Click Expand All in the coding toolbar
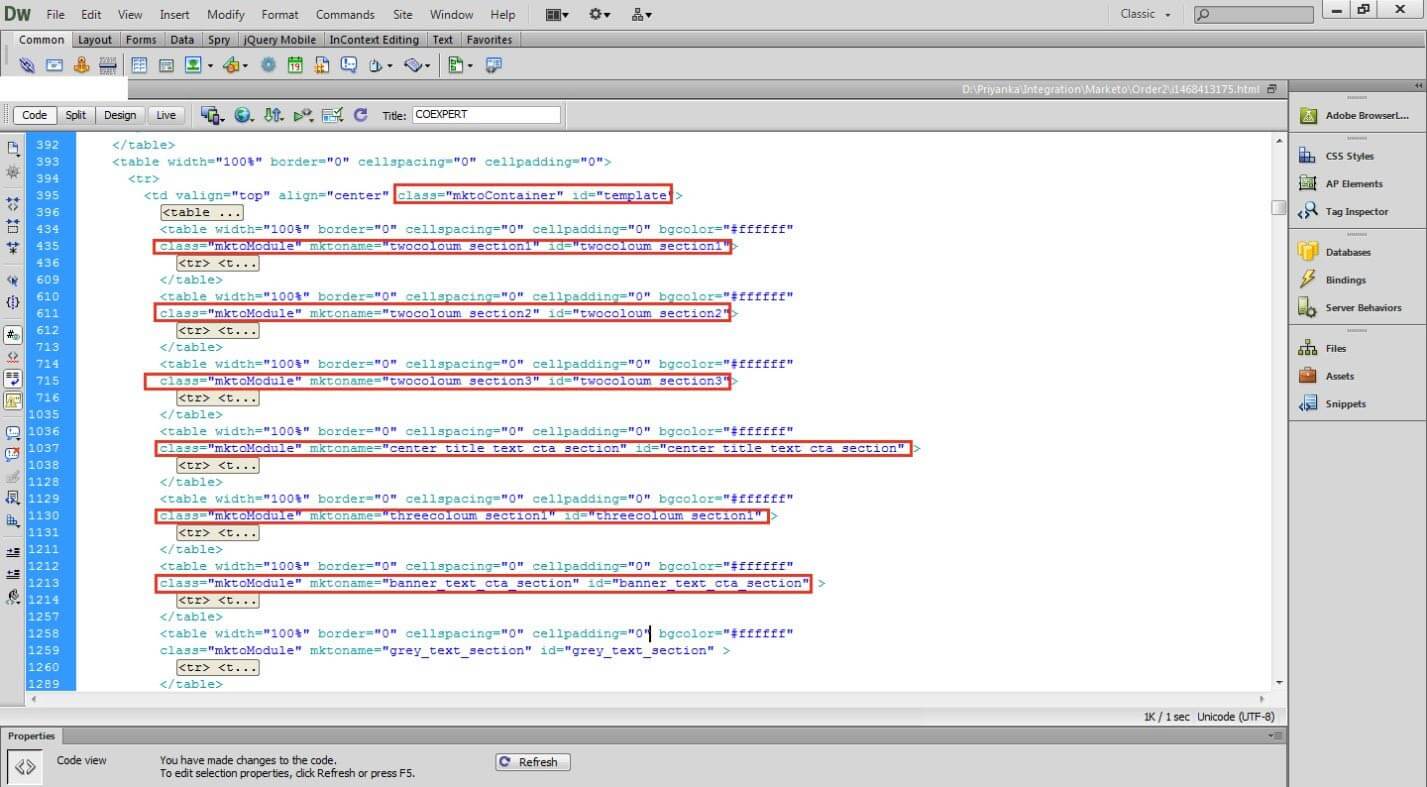 pos(13,247)
